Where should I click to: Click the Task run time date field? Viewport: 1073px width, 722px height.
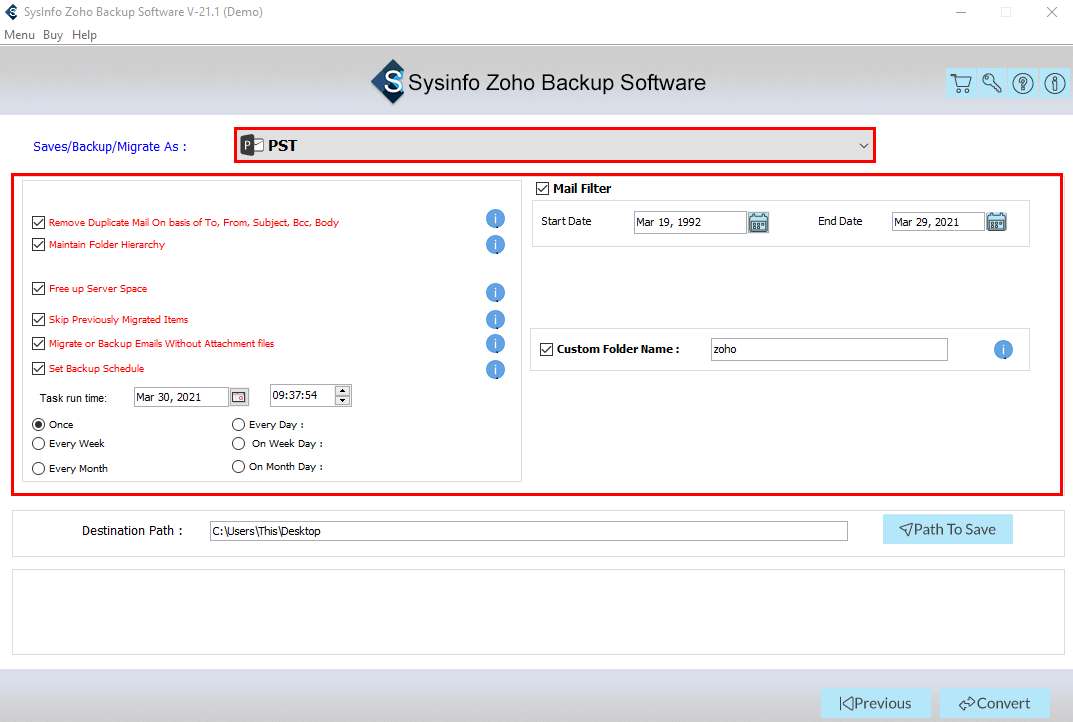point(181,397)
